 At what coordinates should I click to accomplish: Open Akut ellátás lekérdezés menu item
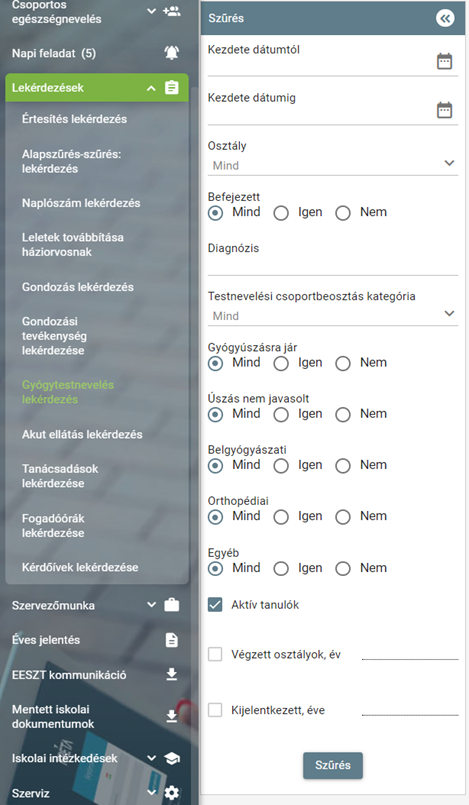point(82,434)
